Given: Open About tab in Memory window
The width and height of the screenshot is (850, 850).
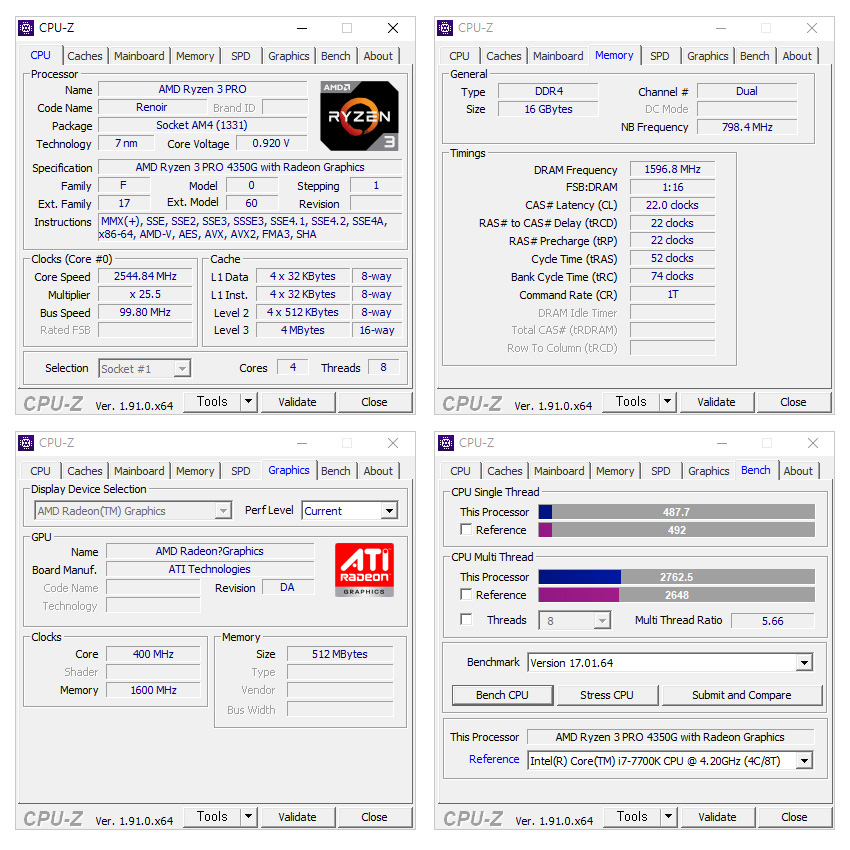Looking at the screenshot, I should pyautogui.click(x=797, y=56).
